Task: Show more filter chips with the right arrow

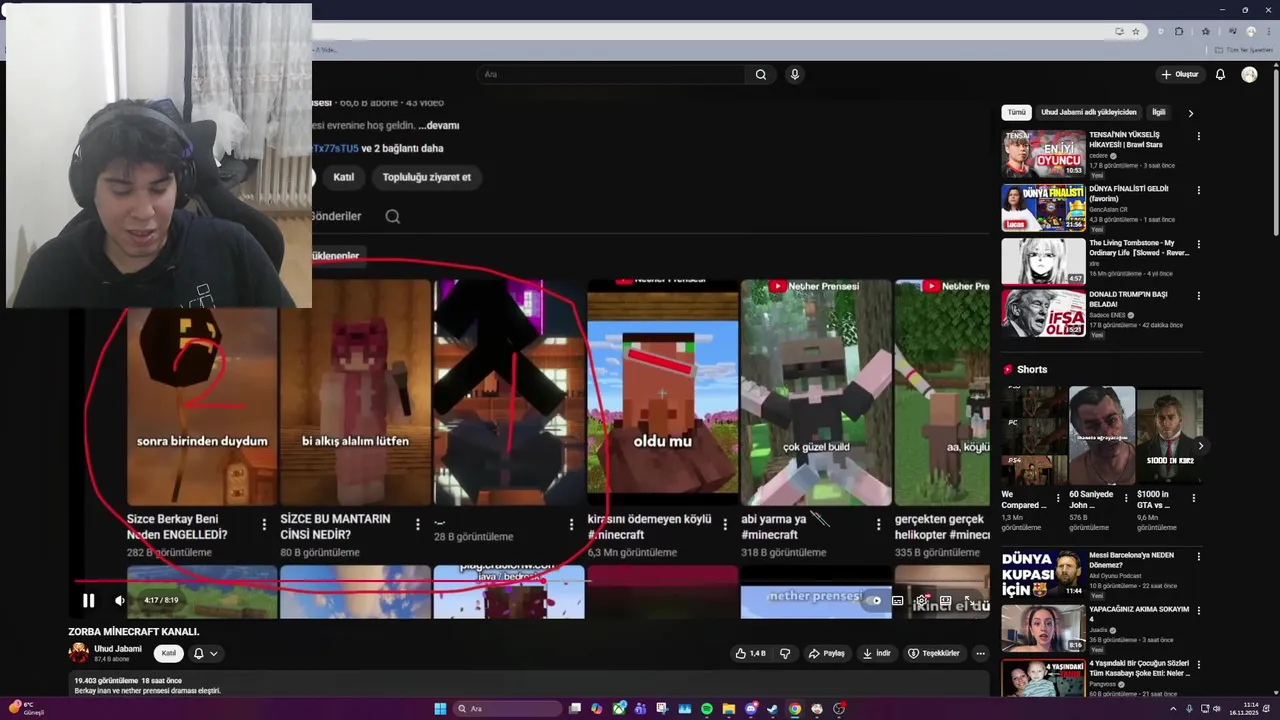Action: (x=1190, y=113)
